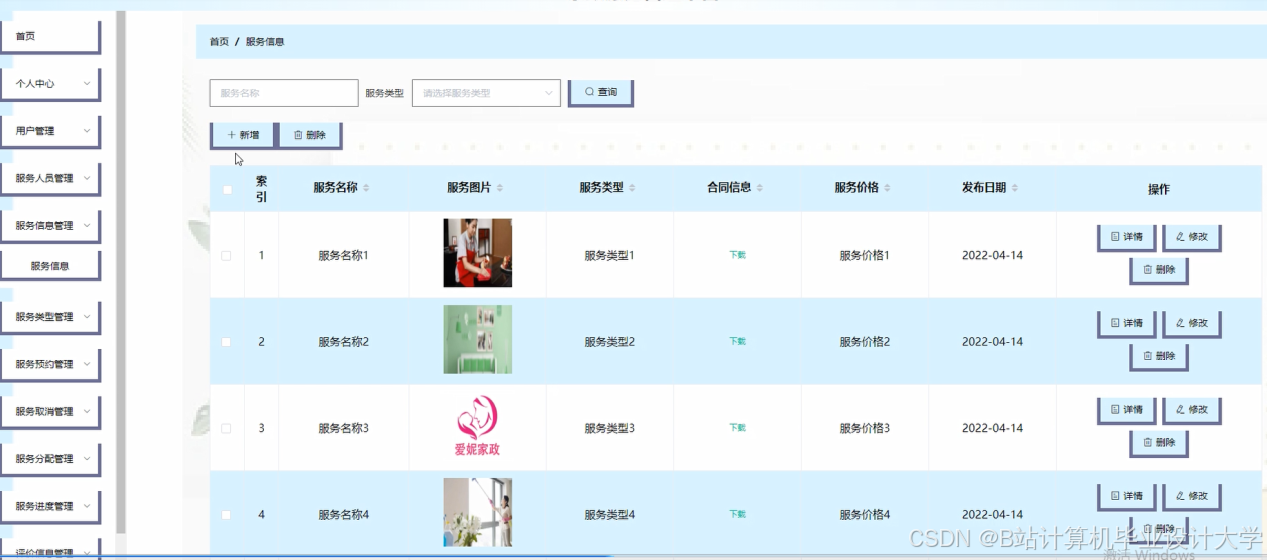Sort by 服务价格 column arrows

[x=888, y=188]
